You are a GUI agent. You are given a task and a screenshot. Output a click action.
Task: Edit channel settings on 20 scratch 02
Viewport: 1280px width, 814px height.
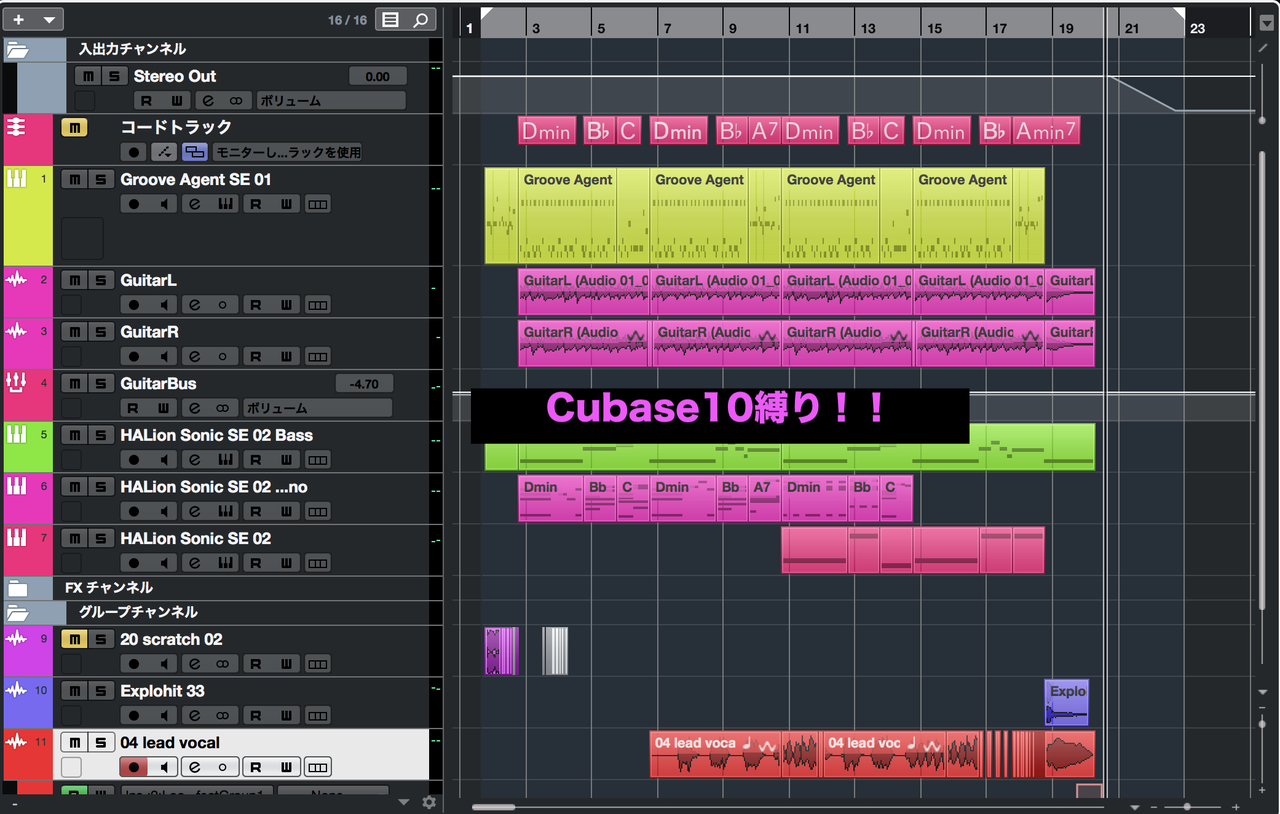[196, 664]
